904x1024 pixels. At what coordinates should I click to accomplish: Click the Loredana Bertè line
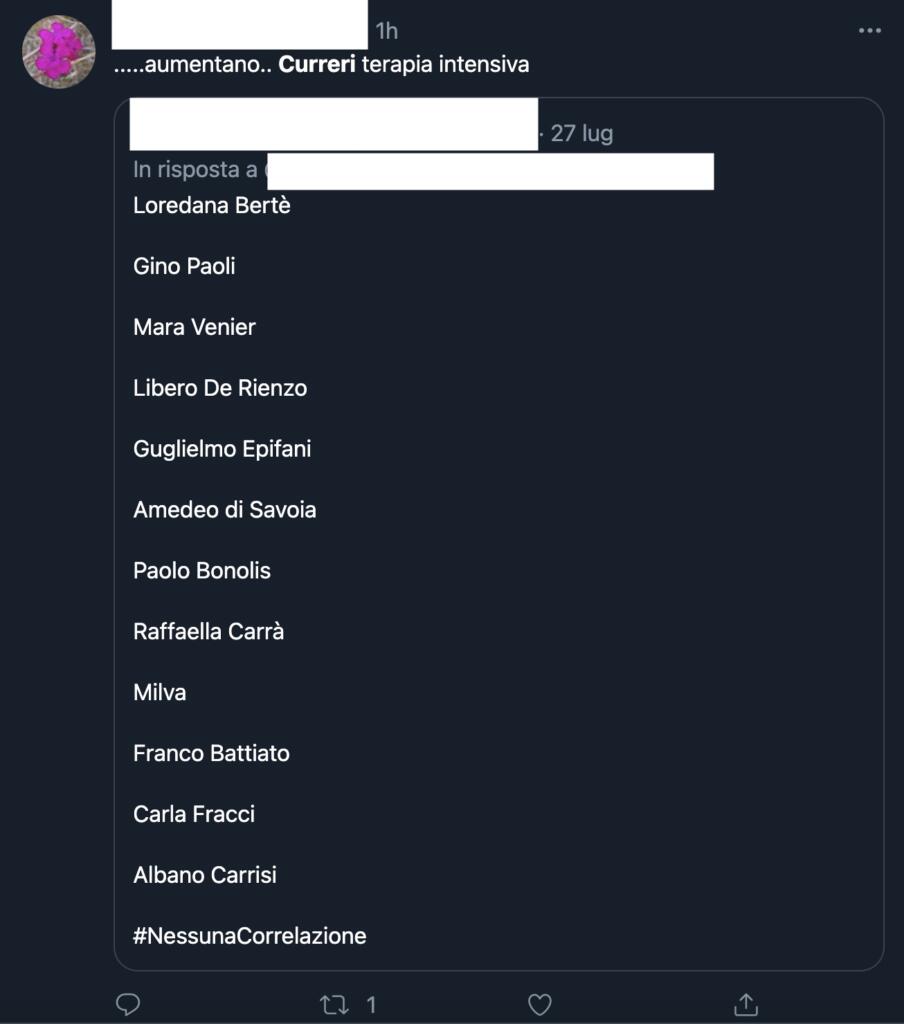tap(212, 205)
